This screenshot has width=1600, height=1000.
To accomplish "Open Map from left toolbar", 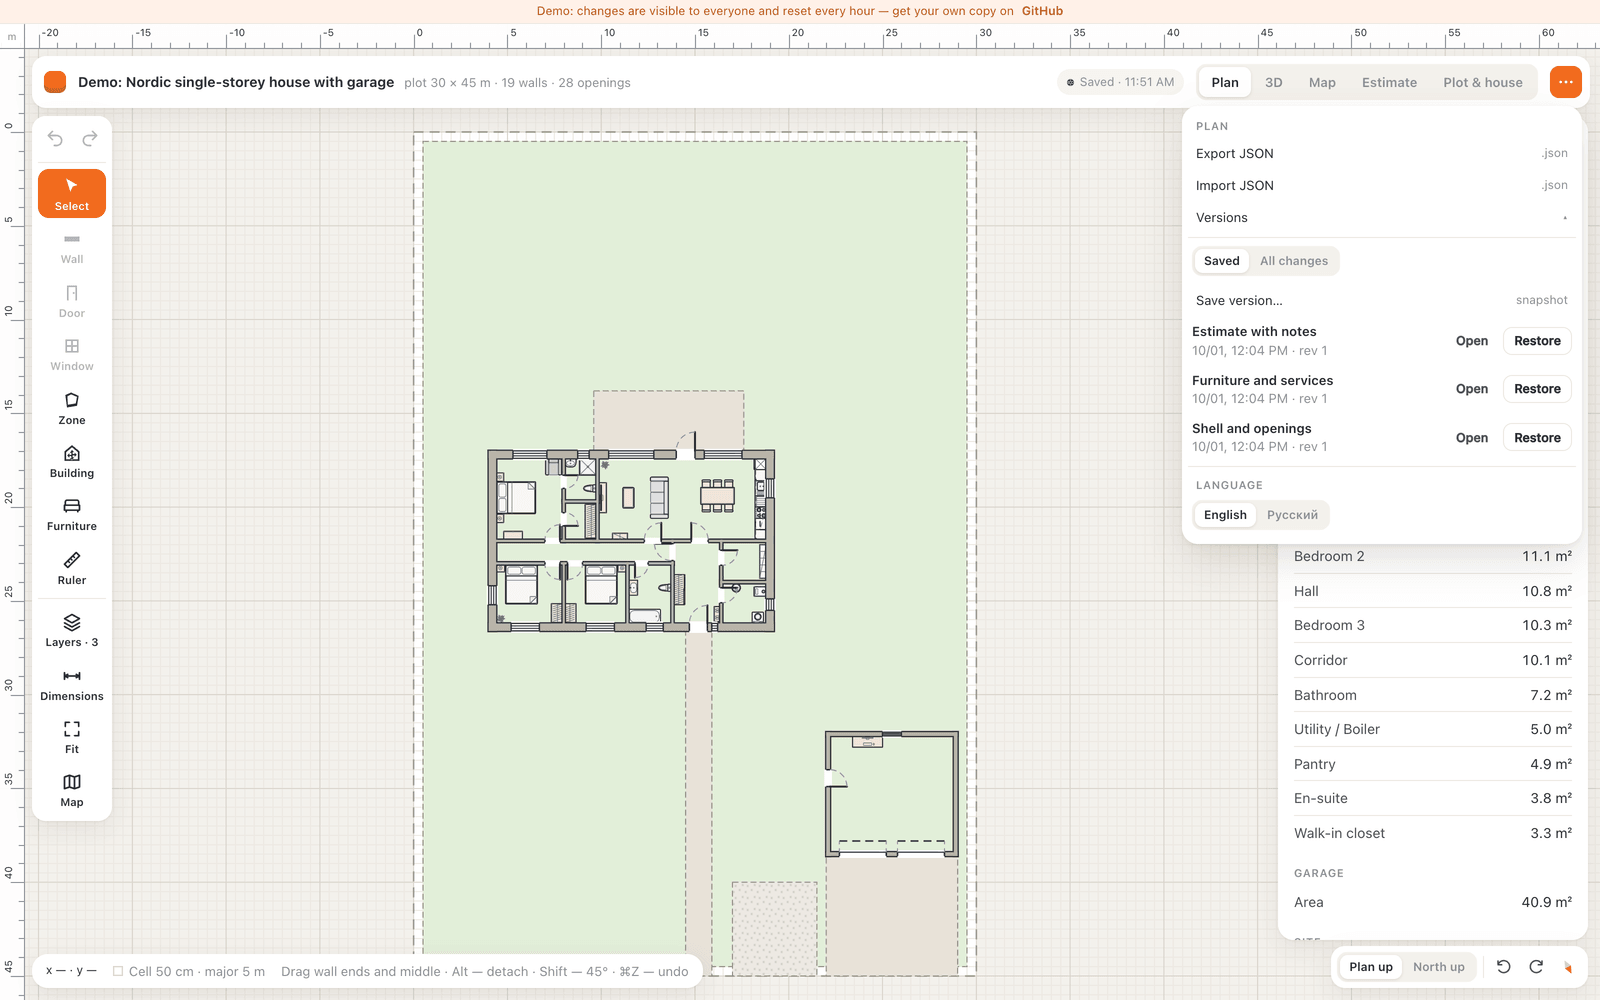I will (72, 790).
